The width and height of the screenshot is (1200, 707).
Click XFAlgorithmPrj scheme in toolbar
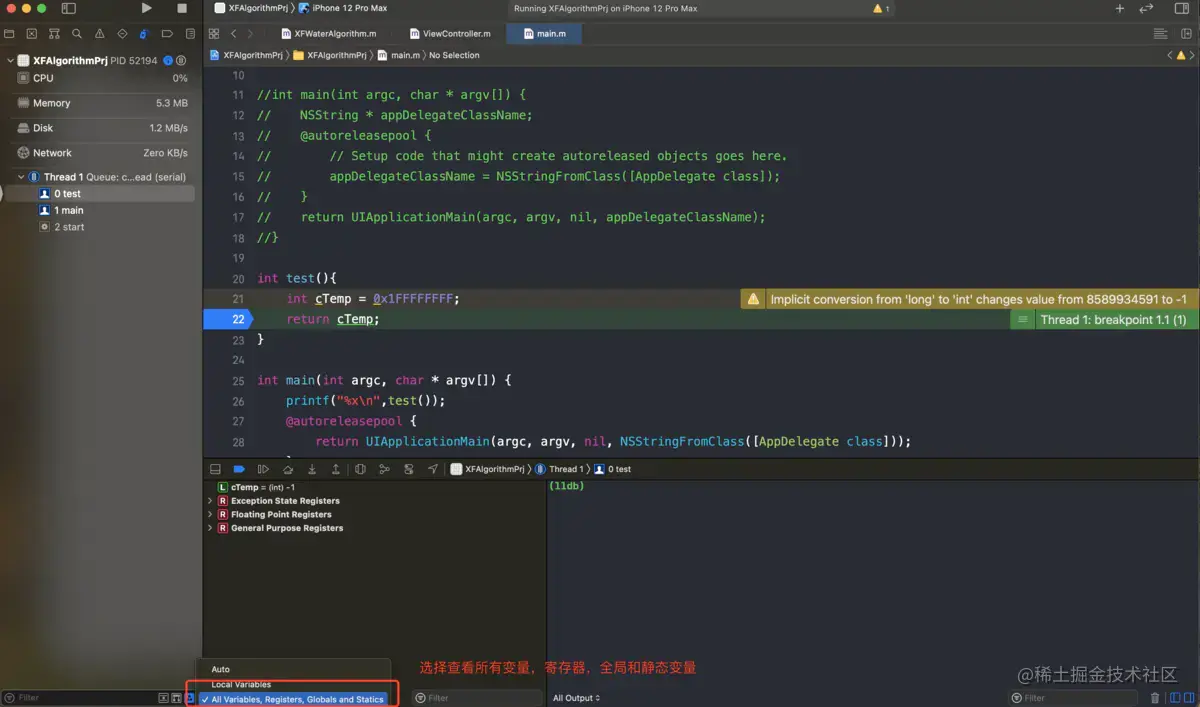[249, 8]
